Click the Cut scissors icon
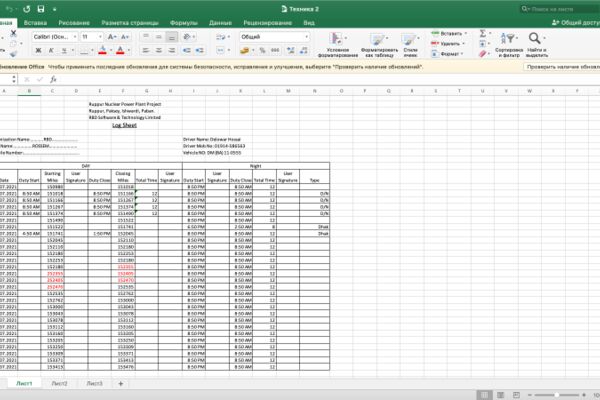 (13, 33)
